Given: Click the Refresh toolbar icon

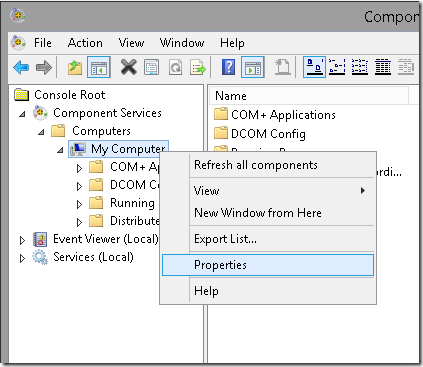Looking at the screenshot, I should point(175,68).
